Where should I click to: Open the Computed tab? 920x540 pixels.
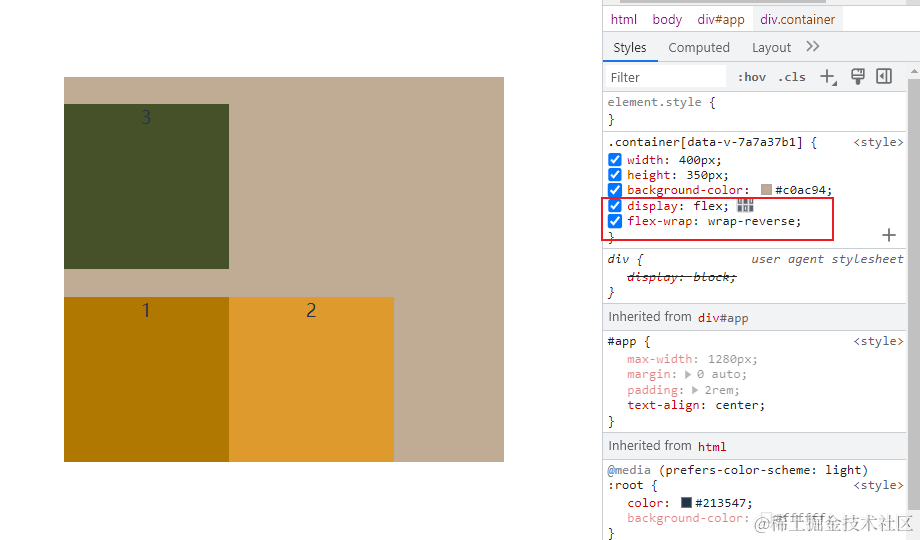699,48
